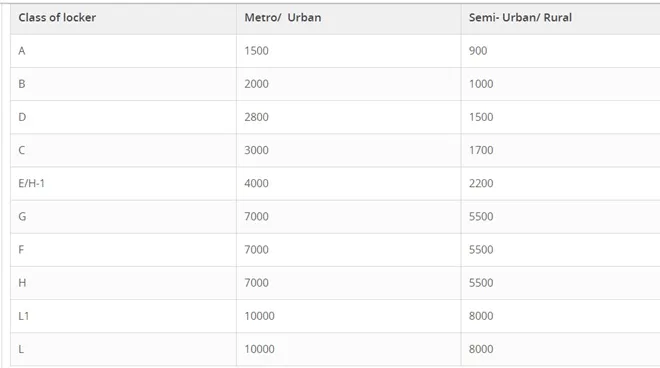This screenshot has height=368, width=660.
Task: Click the 1500 Metro value for class A
Action: click(256, 51)
